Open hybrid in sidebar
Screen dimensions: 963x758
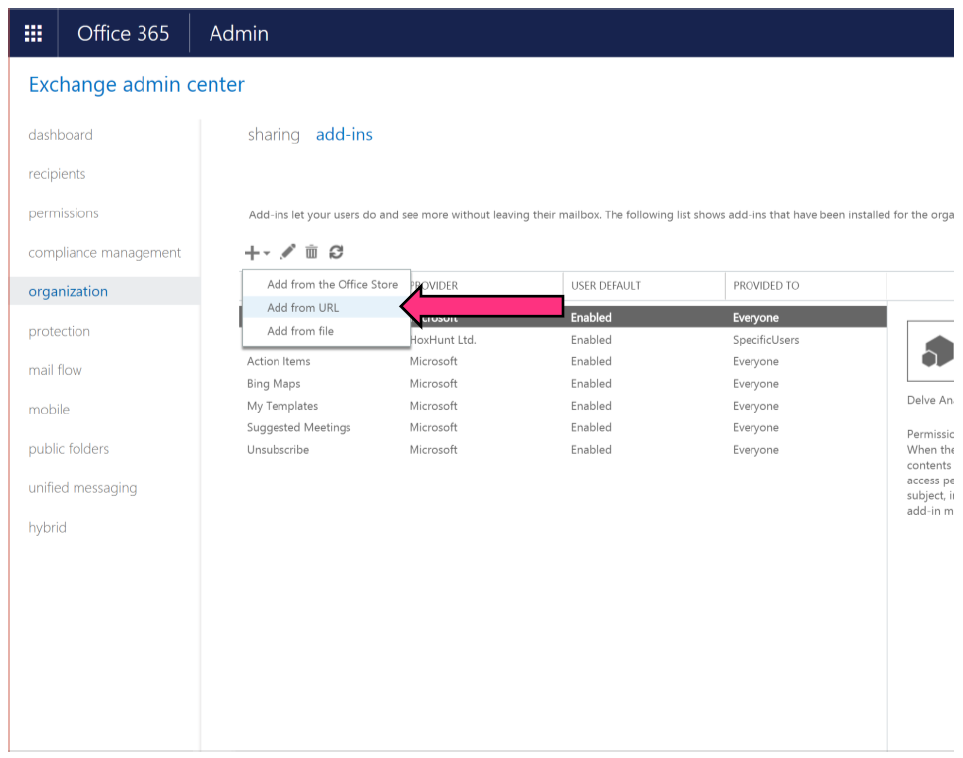pyautogui.click(x=47, y=527)
